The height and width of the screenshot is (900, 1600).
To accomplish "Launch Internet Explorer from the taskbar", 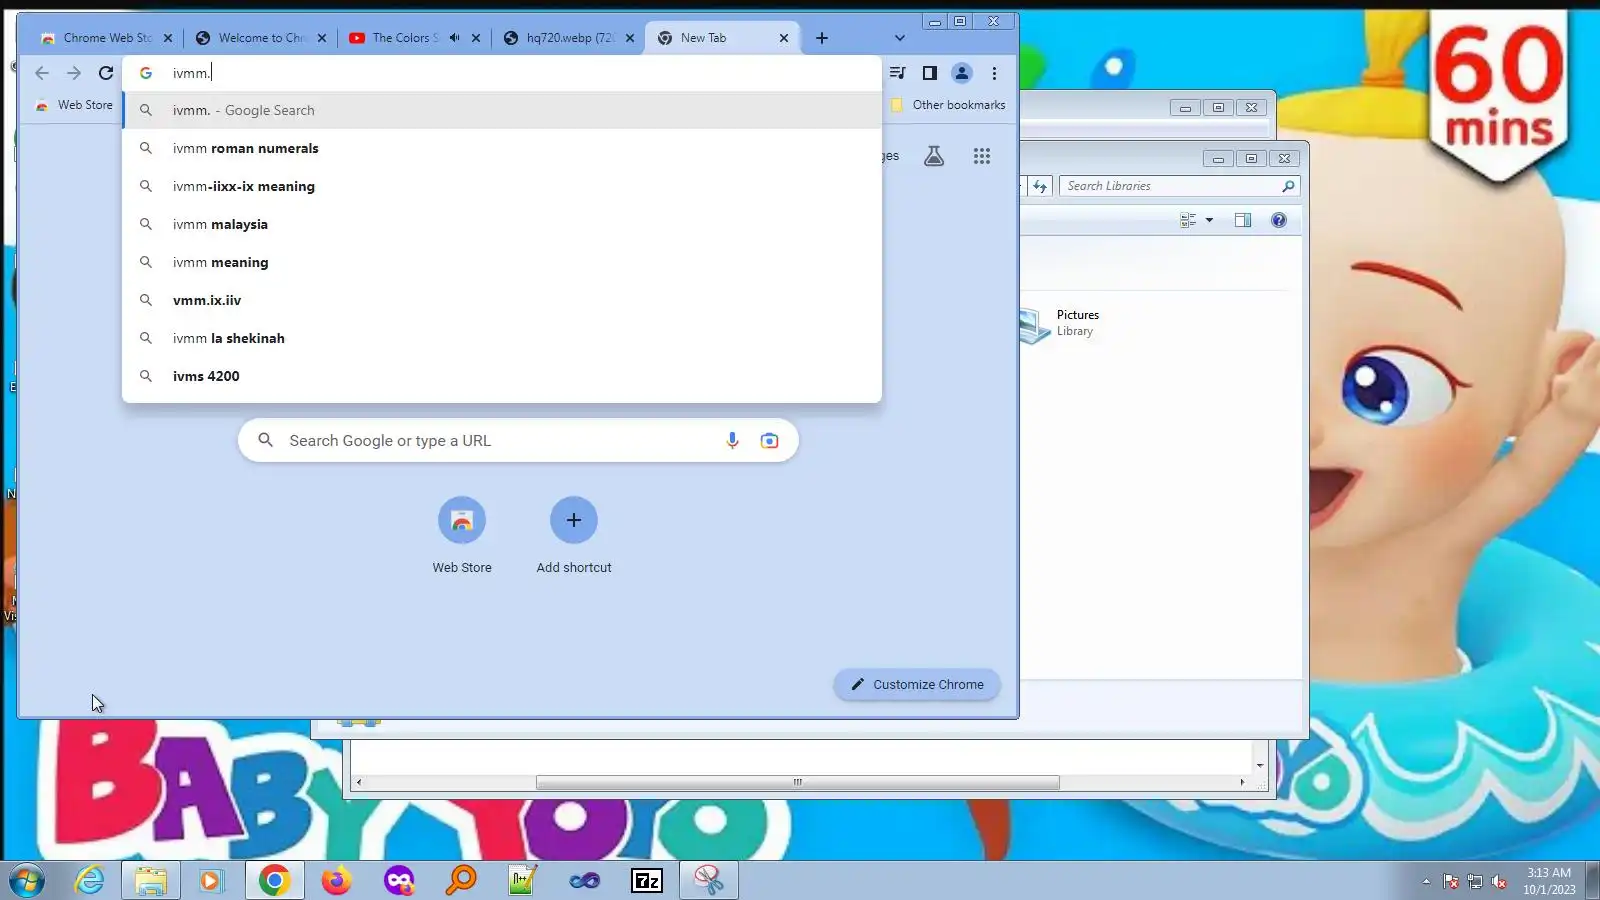I will [89, 880].
